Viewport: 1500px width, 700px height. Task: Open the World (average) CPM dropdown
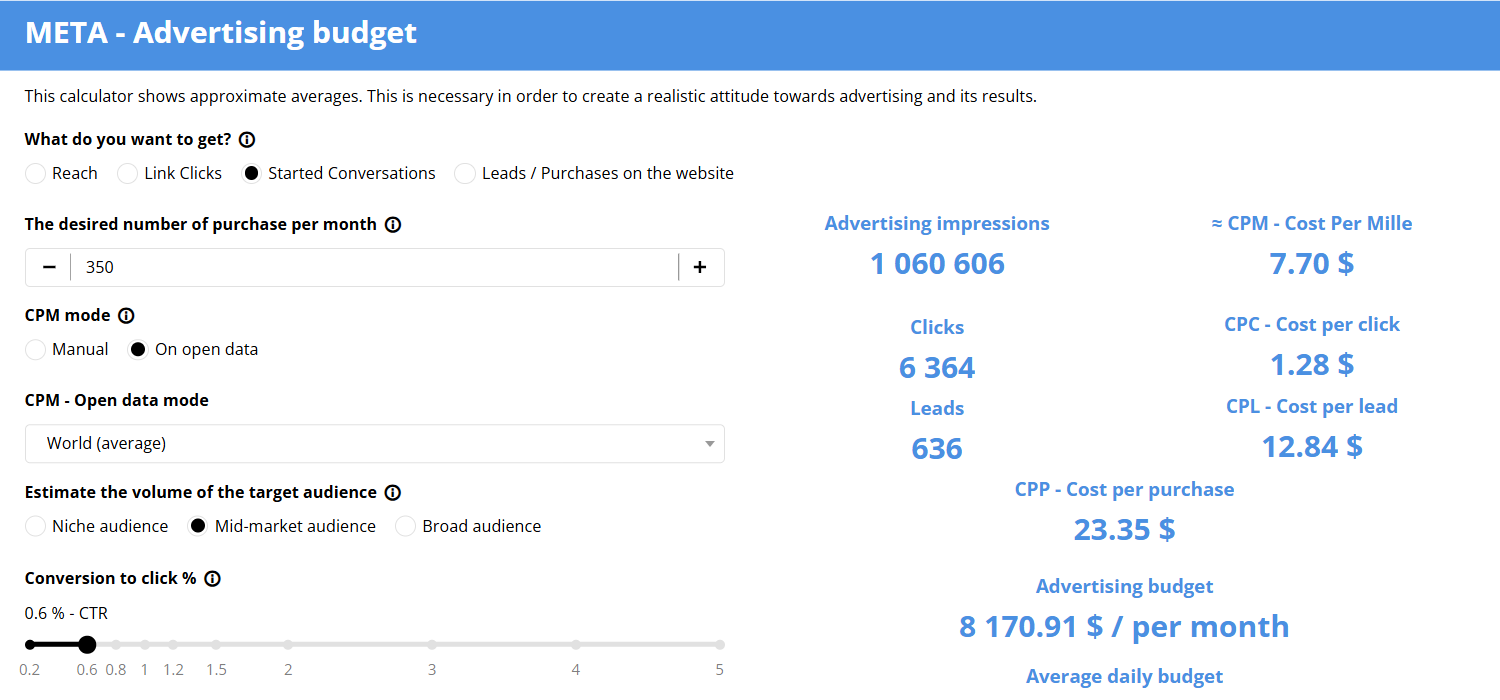pos(374,444)
